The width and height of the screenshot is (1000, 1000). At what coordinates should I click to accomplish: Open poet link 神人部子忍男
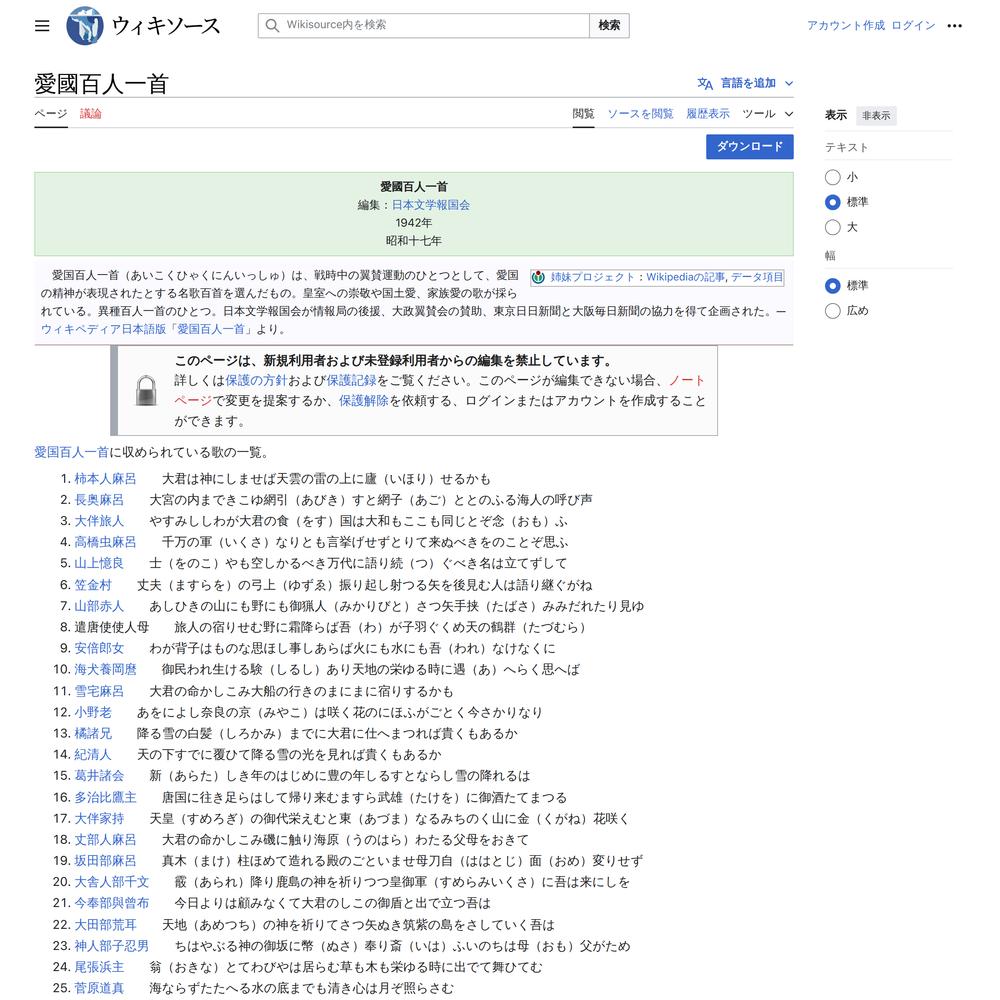point(112,946)
